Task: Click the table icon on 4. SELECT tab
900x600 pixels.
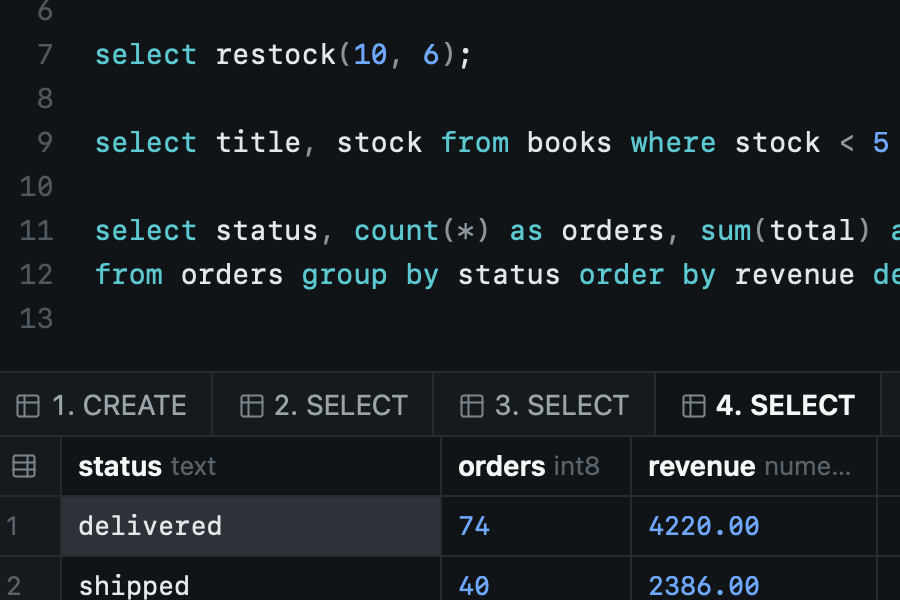Action: pyautogui.click(x=693, y=406)
